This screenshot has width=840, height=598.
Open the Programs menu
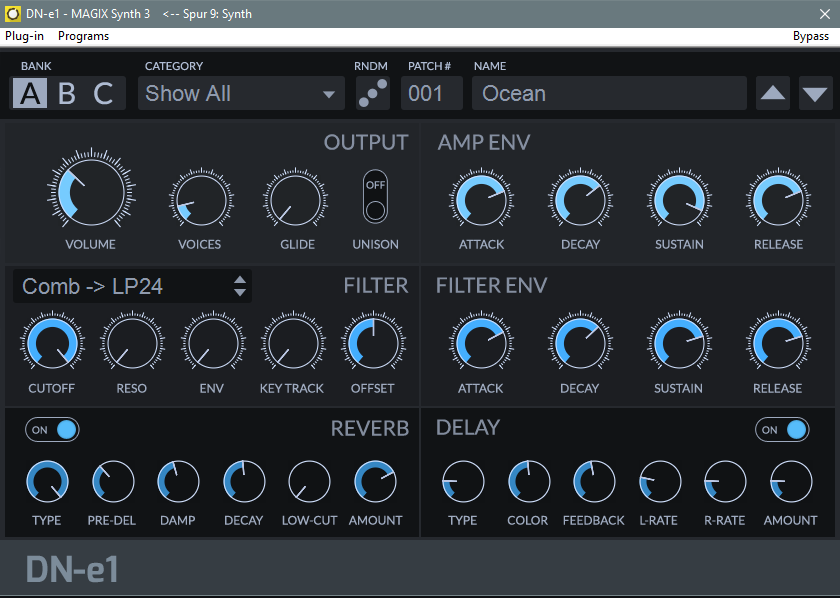pyautogui.click(x=84, y=36)
